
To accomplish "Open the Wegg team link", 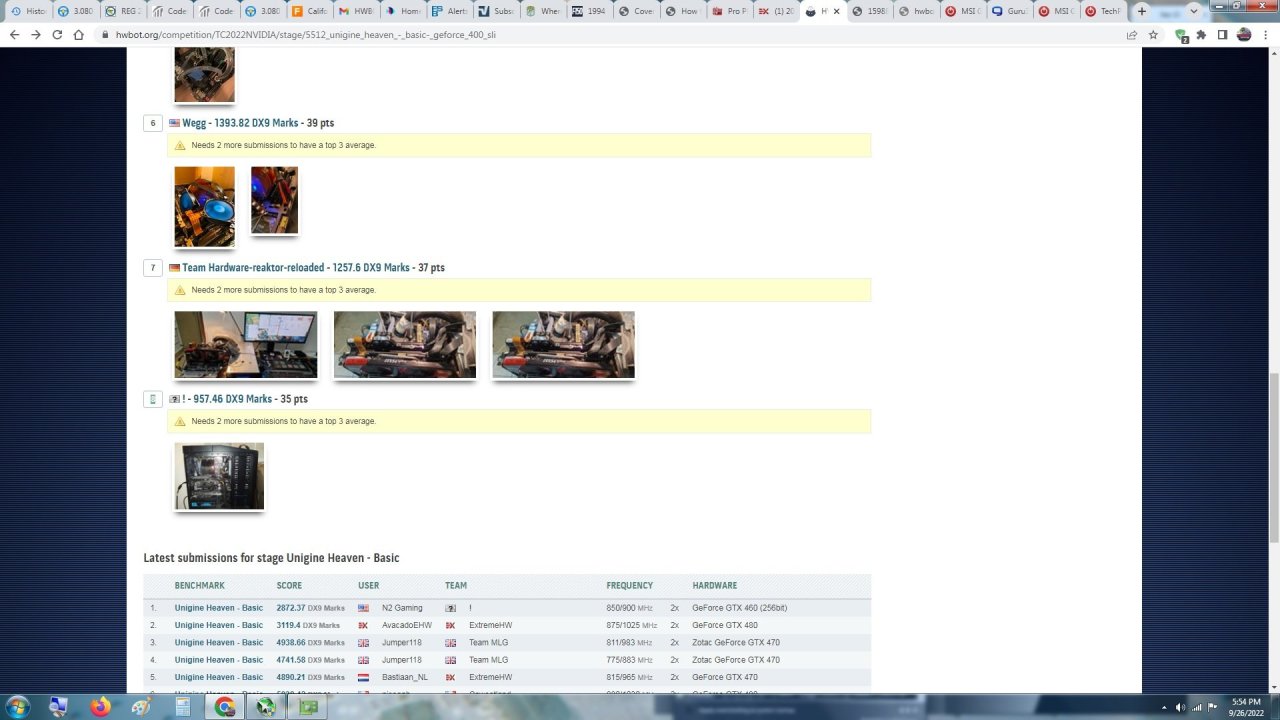I will point(194,123).
